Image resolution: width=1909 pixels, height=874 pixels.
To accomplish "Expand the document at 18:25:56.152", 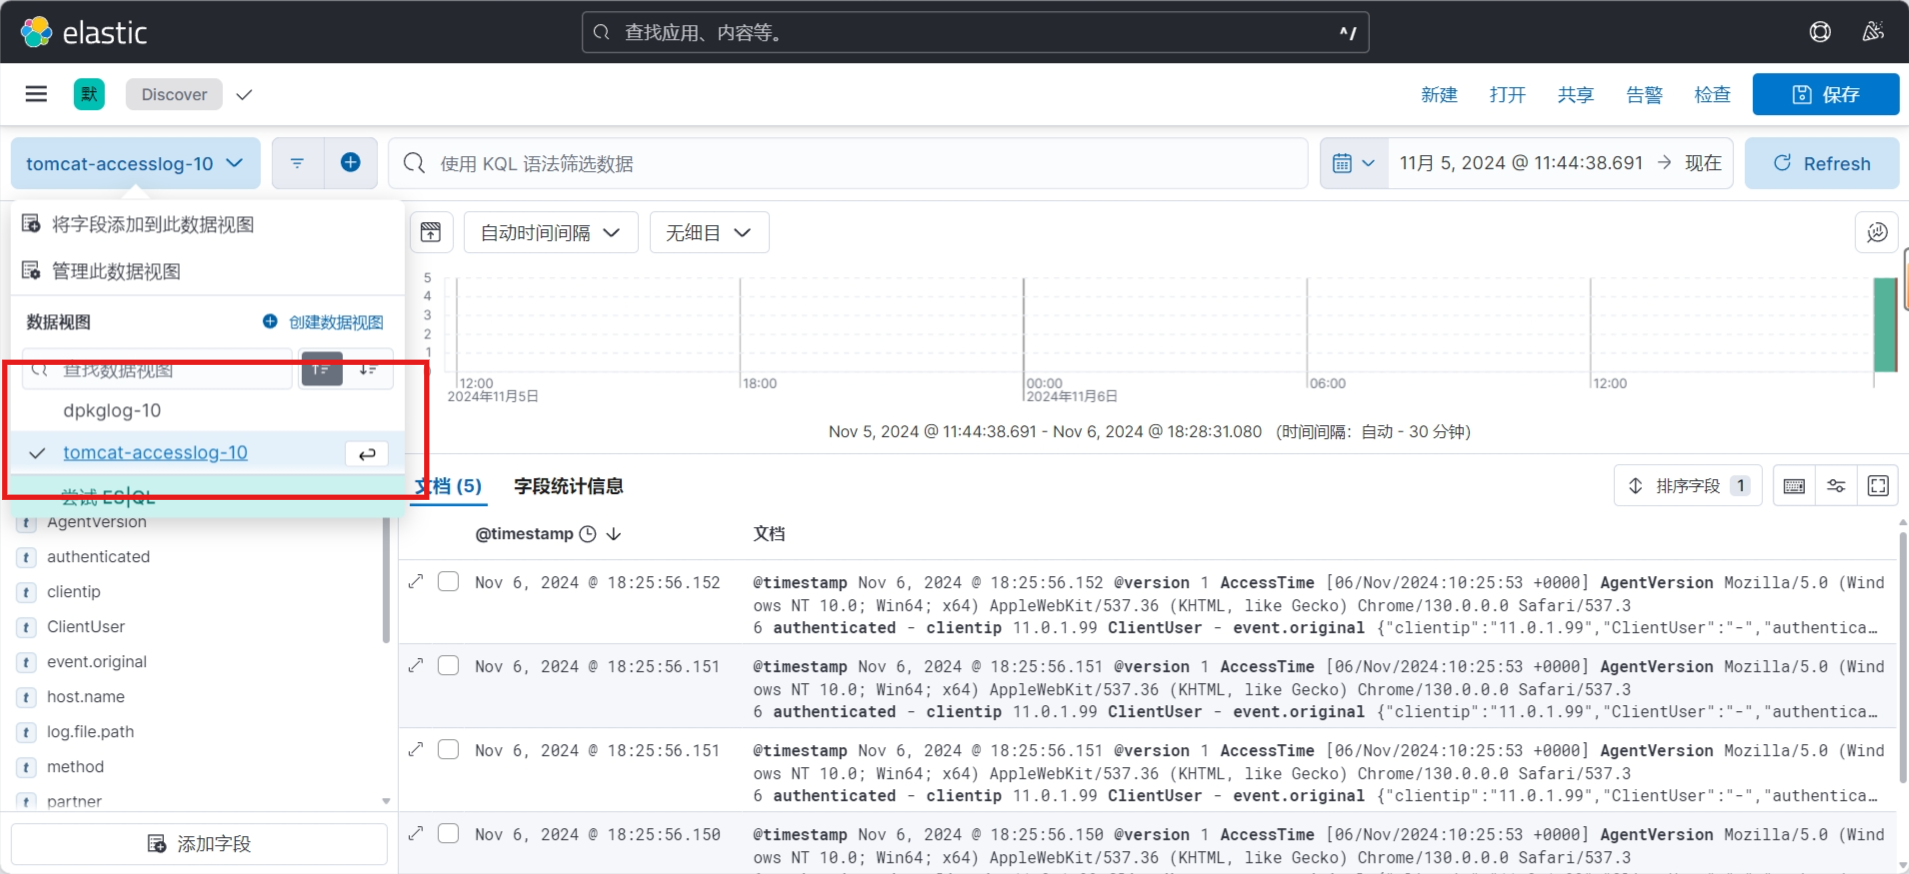I will [x=416, y=581].
